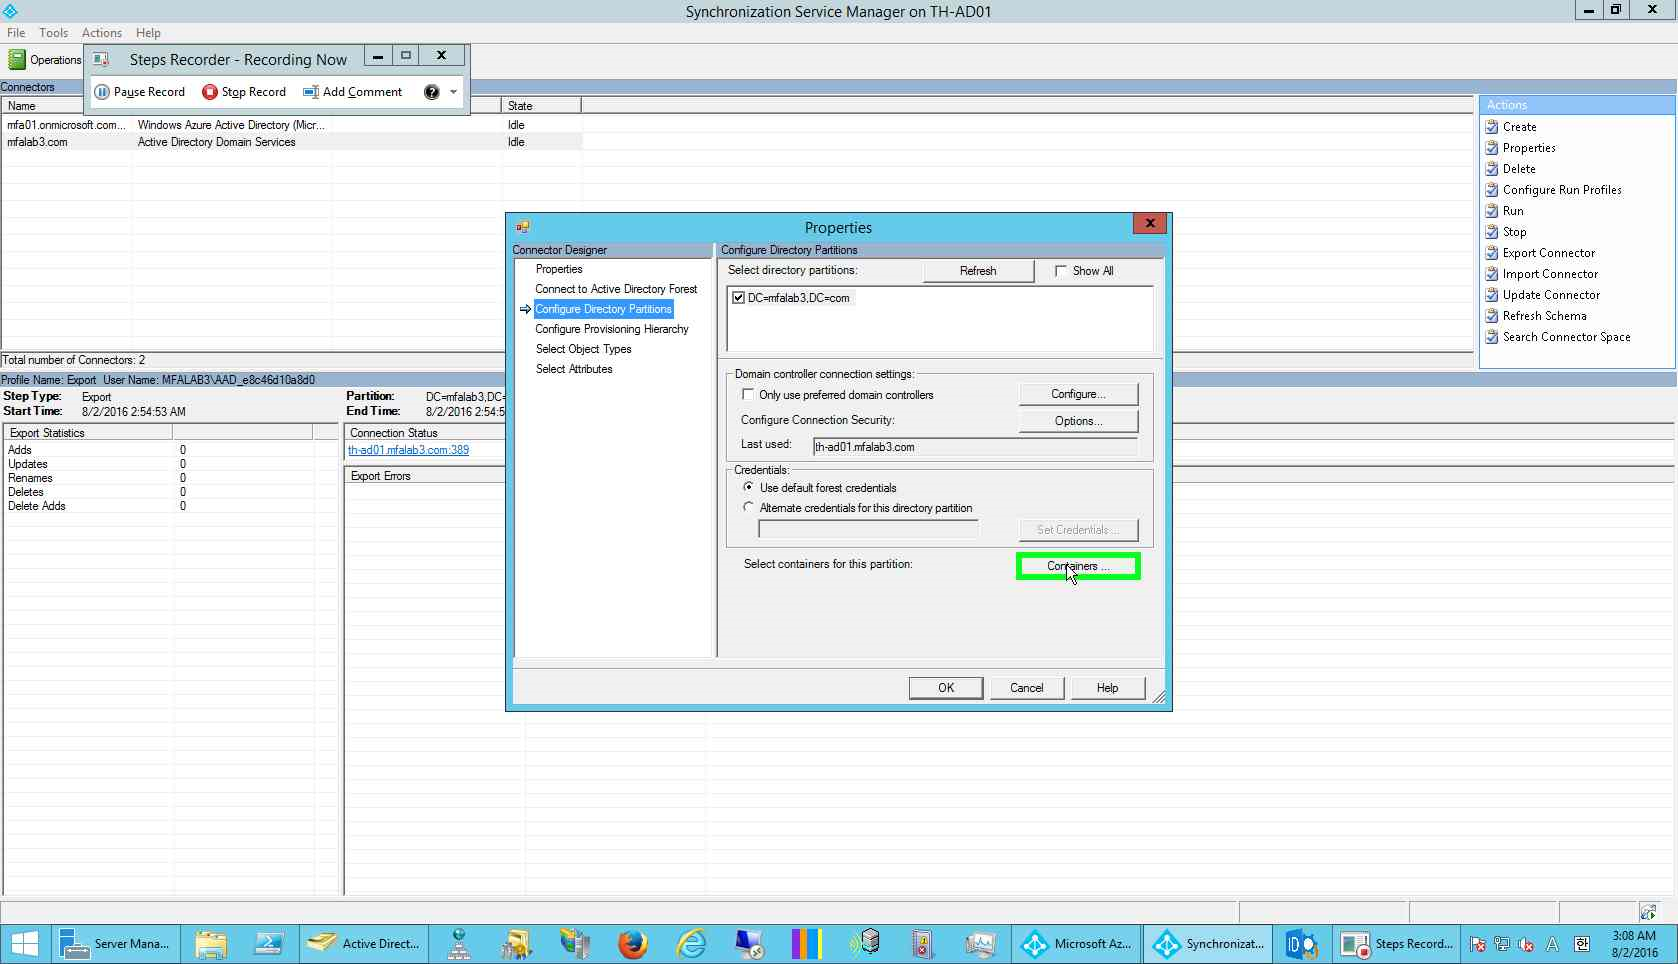
Task: Click the Options... button
Action: tap(1078, 421)
